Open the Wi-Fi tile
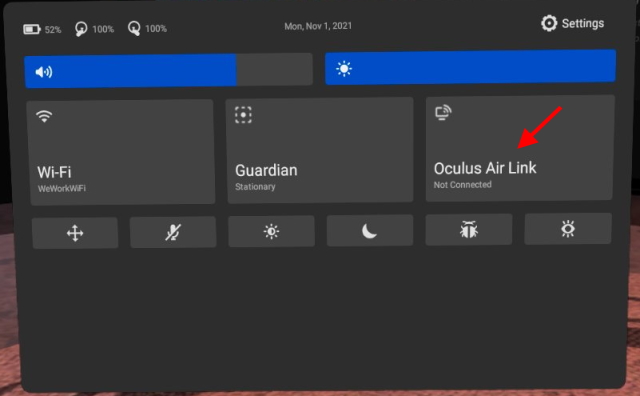This screenshot has height=396, width=640. point(121,152)
